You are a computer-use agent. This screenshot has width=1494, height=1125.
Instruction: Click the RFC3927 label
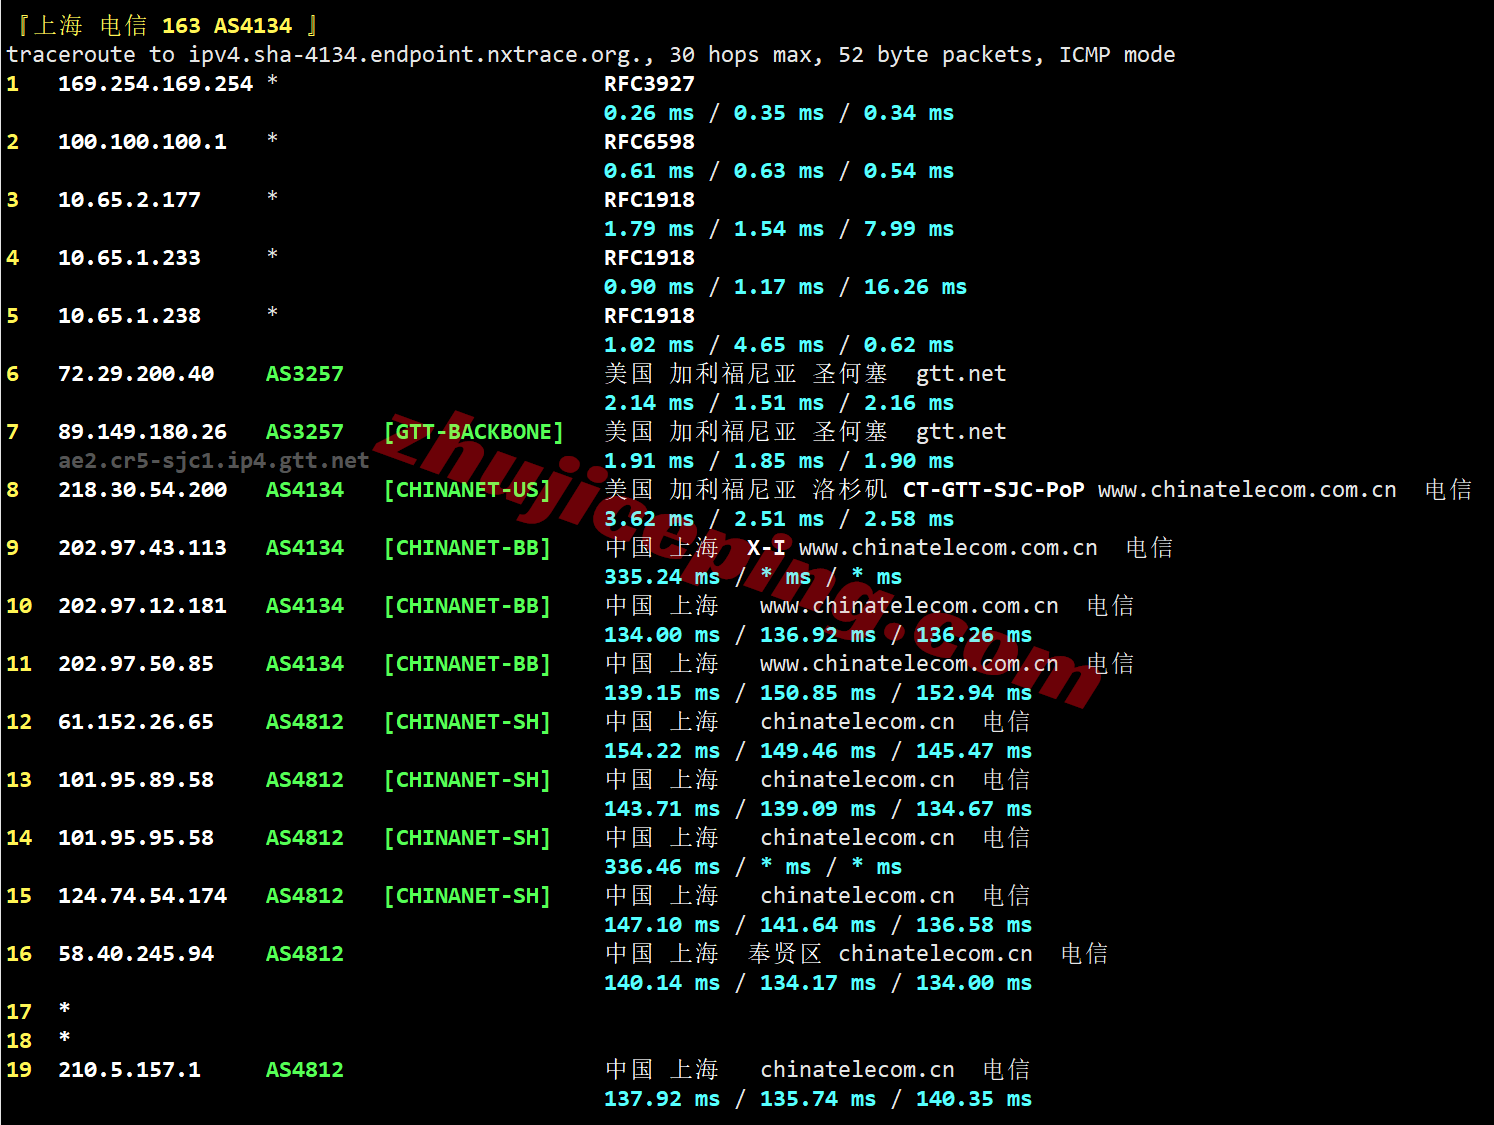coord(649,84)
